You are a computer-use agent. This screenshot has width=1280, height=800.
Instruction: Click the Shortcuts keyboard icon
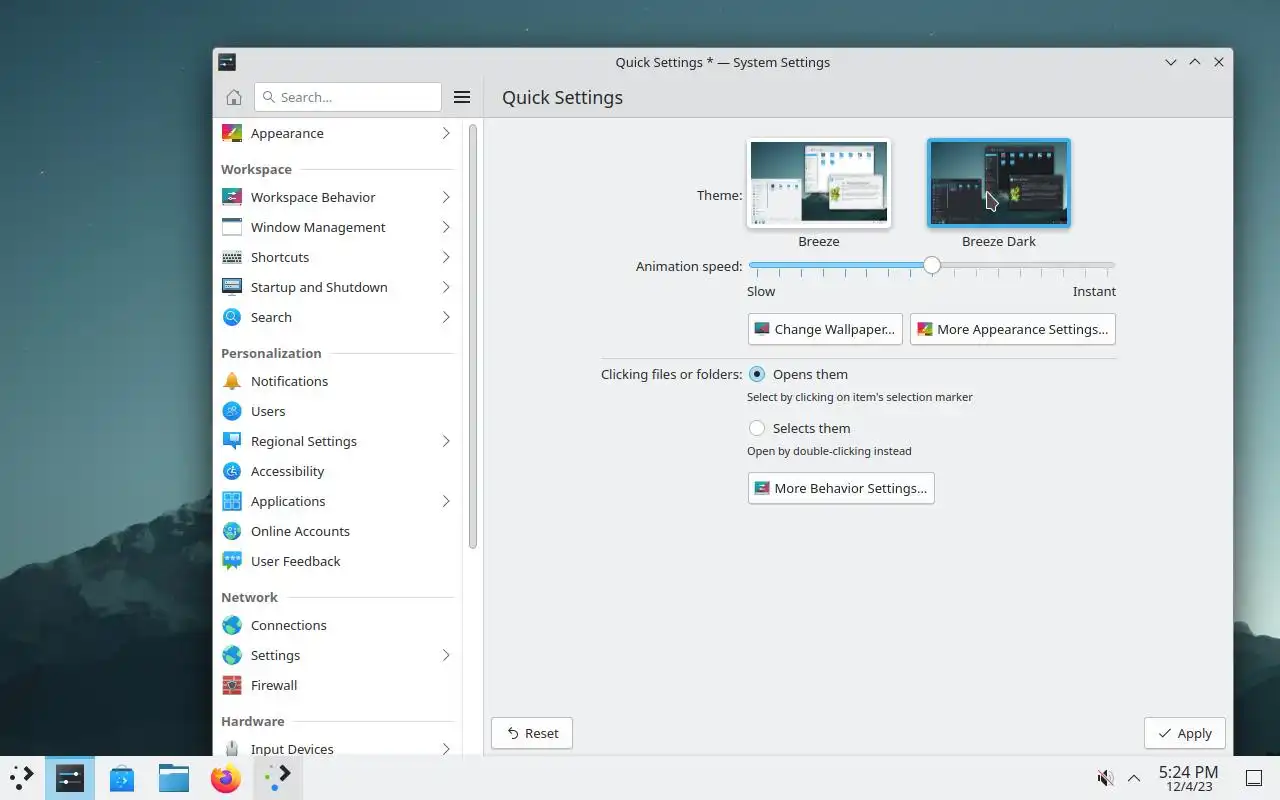click(232, 257)
